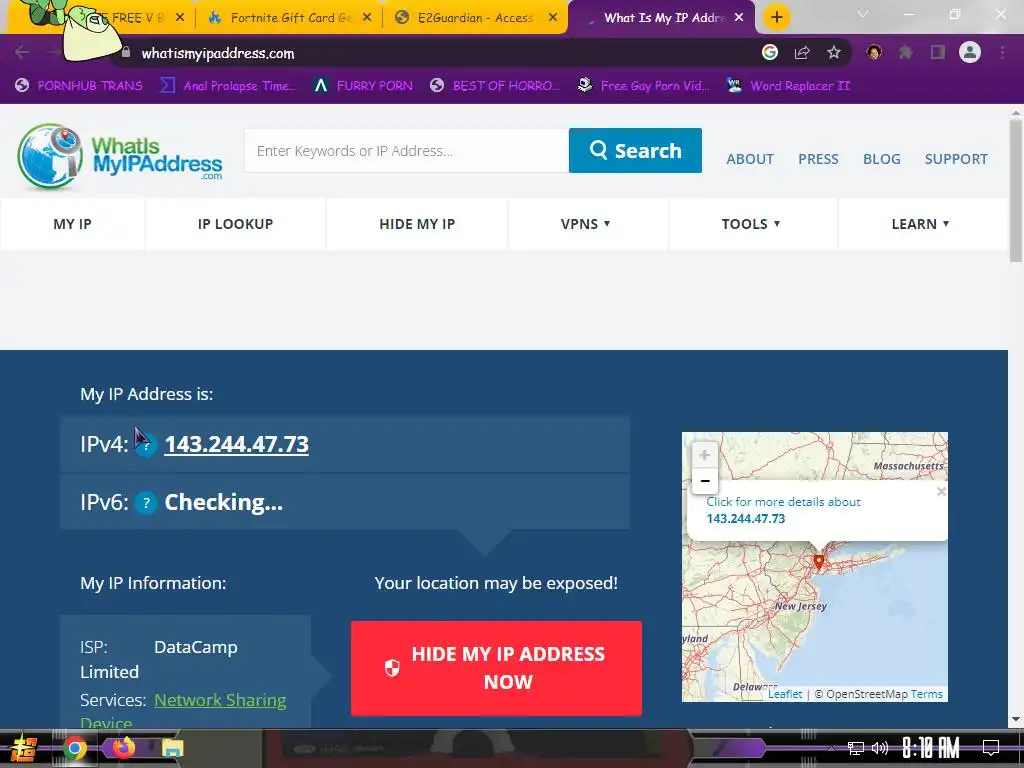Screen dimensions: 1024x768
Task: Click the IPv4 question mark help icon
Action: (x=146, y=445)
